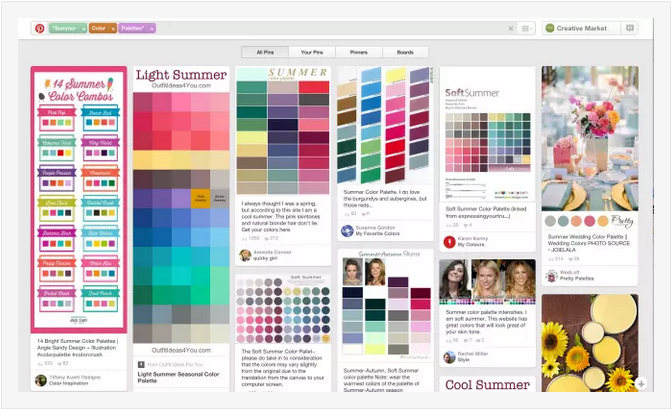The image size is (672, 410).
Task: Open the sunflowers and yellow paint pin
Action: tap(590, 343)
